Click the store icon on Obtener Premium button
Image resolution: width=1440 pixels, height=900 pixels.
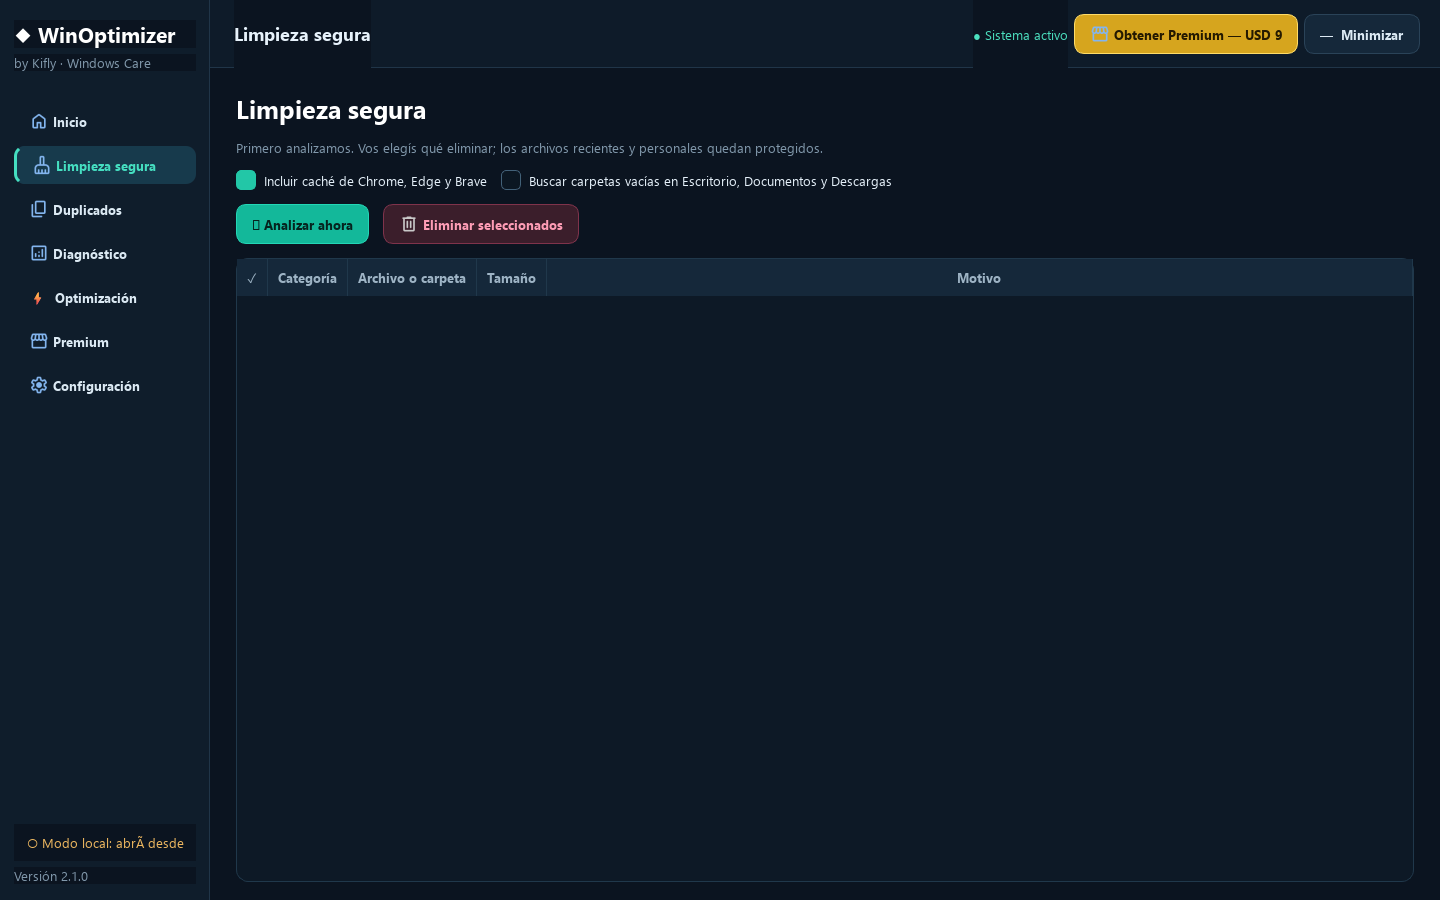(x=1100, y=34)
